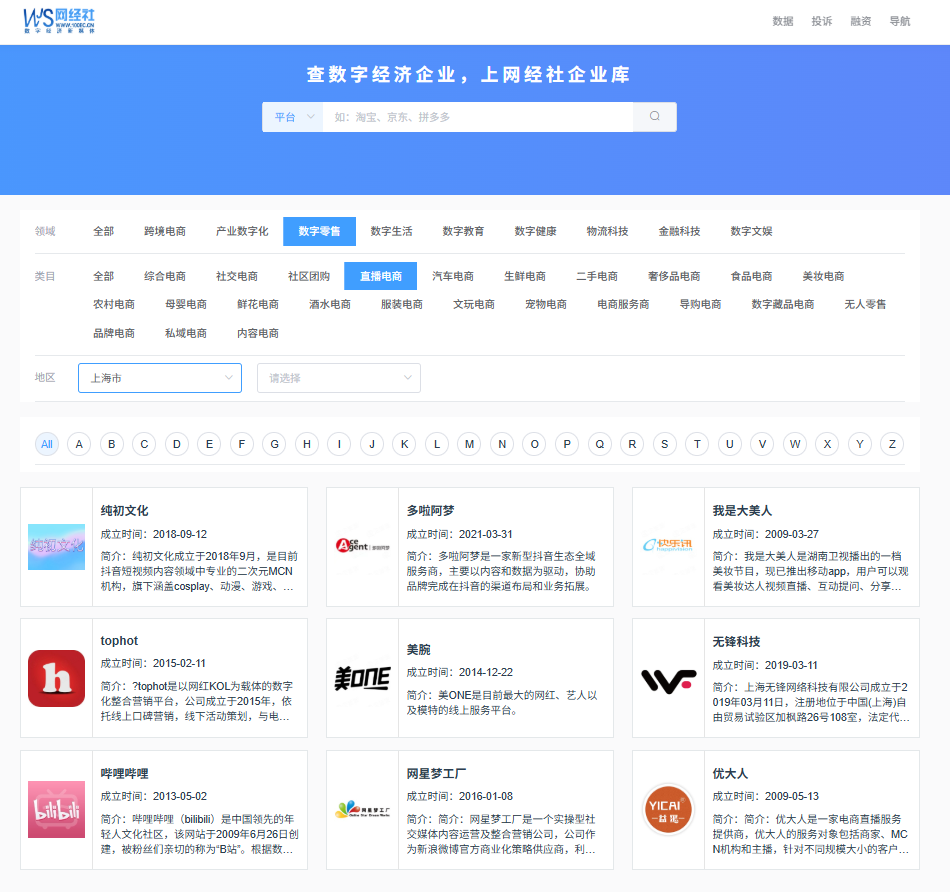Filter companies by letter B

coord(112,444)
